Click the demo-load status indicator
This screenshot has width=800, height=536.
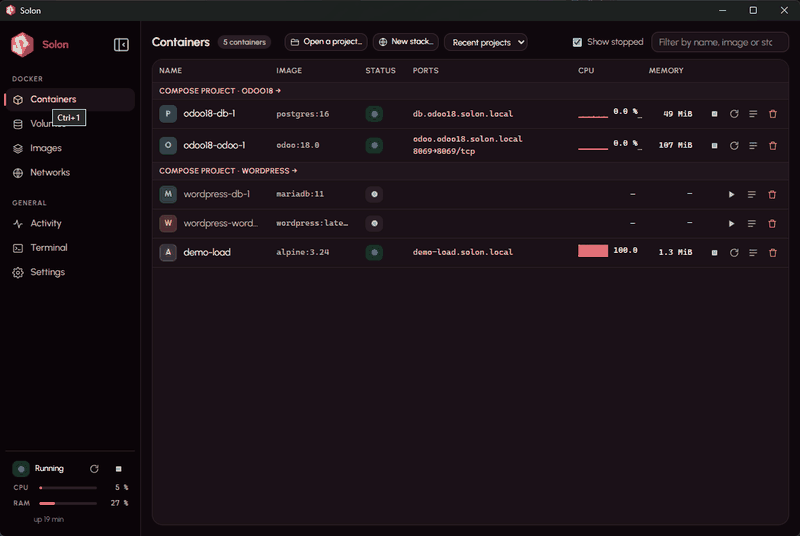374,252
